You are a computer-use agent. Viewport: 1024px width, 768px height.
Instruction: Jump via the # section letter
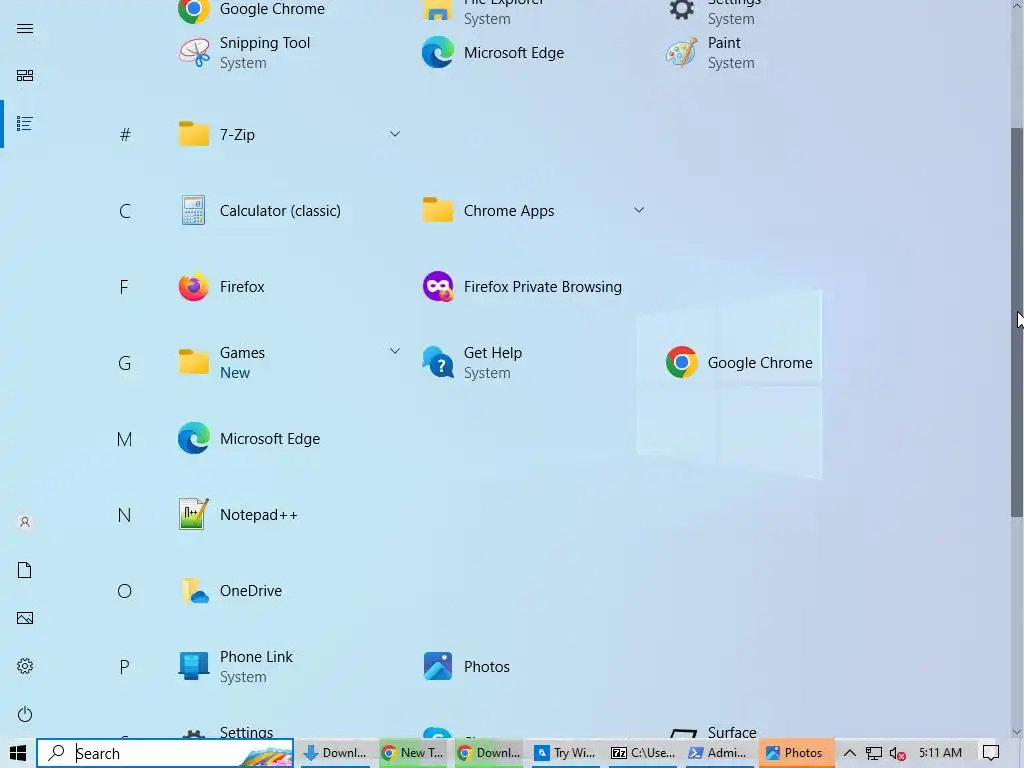[x=125, y=135]
